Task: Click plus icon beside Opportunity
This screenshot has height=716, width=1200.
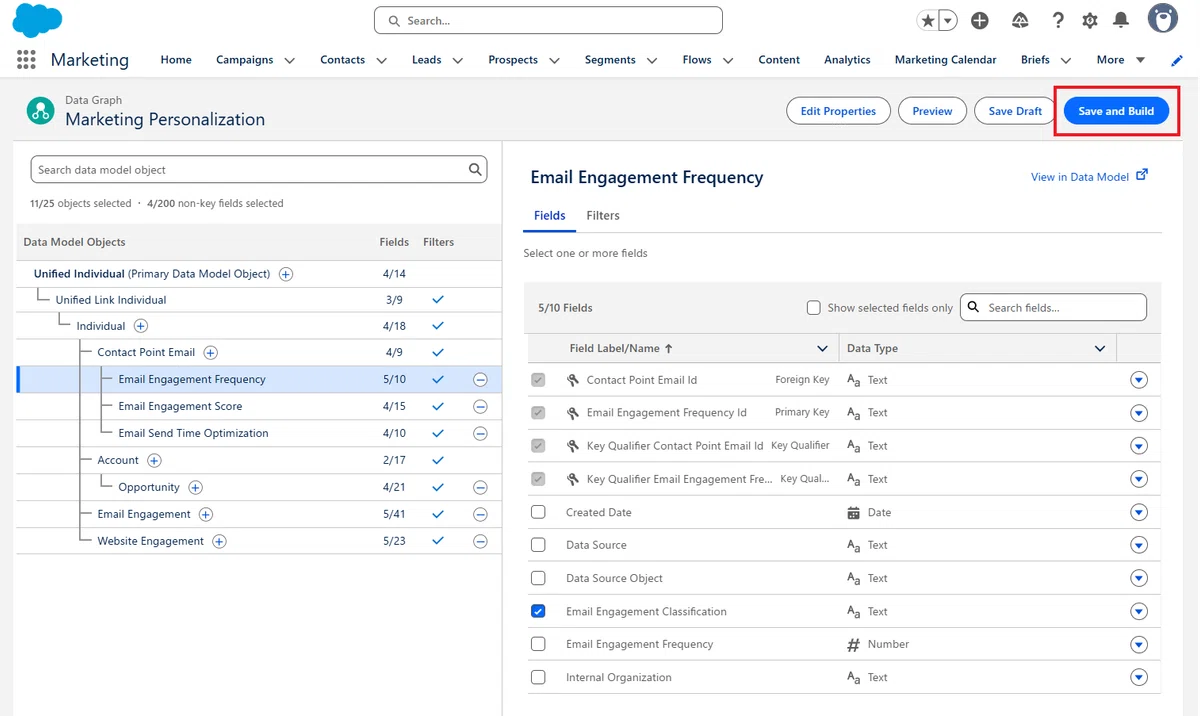Action: pyautogui.click(x=196, y=487)
